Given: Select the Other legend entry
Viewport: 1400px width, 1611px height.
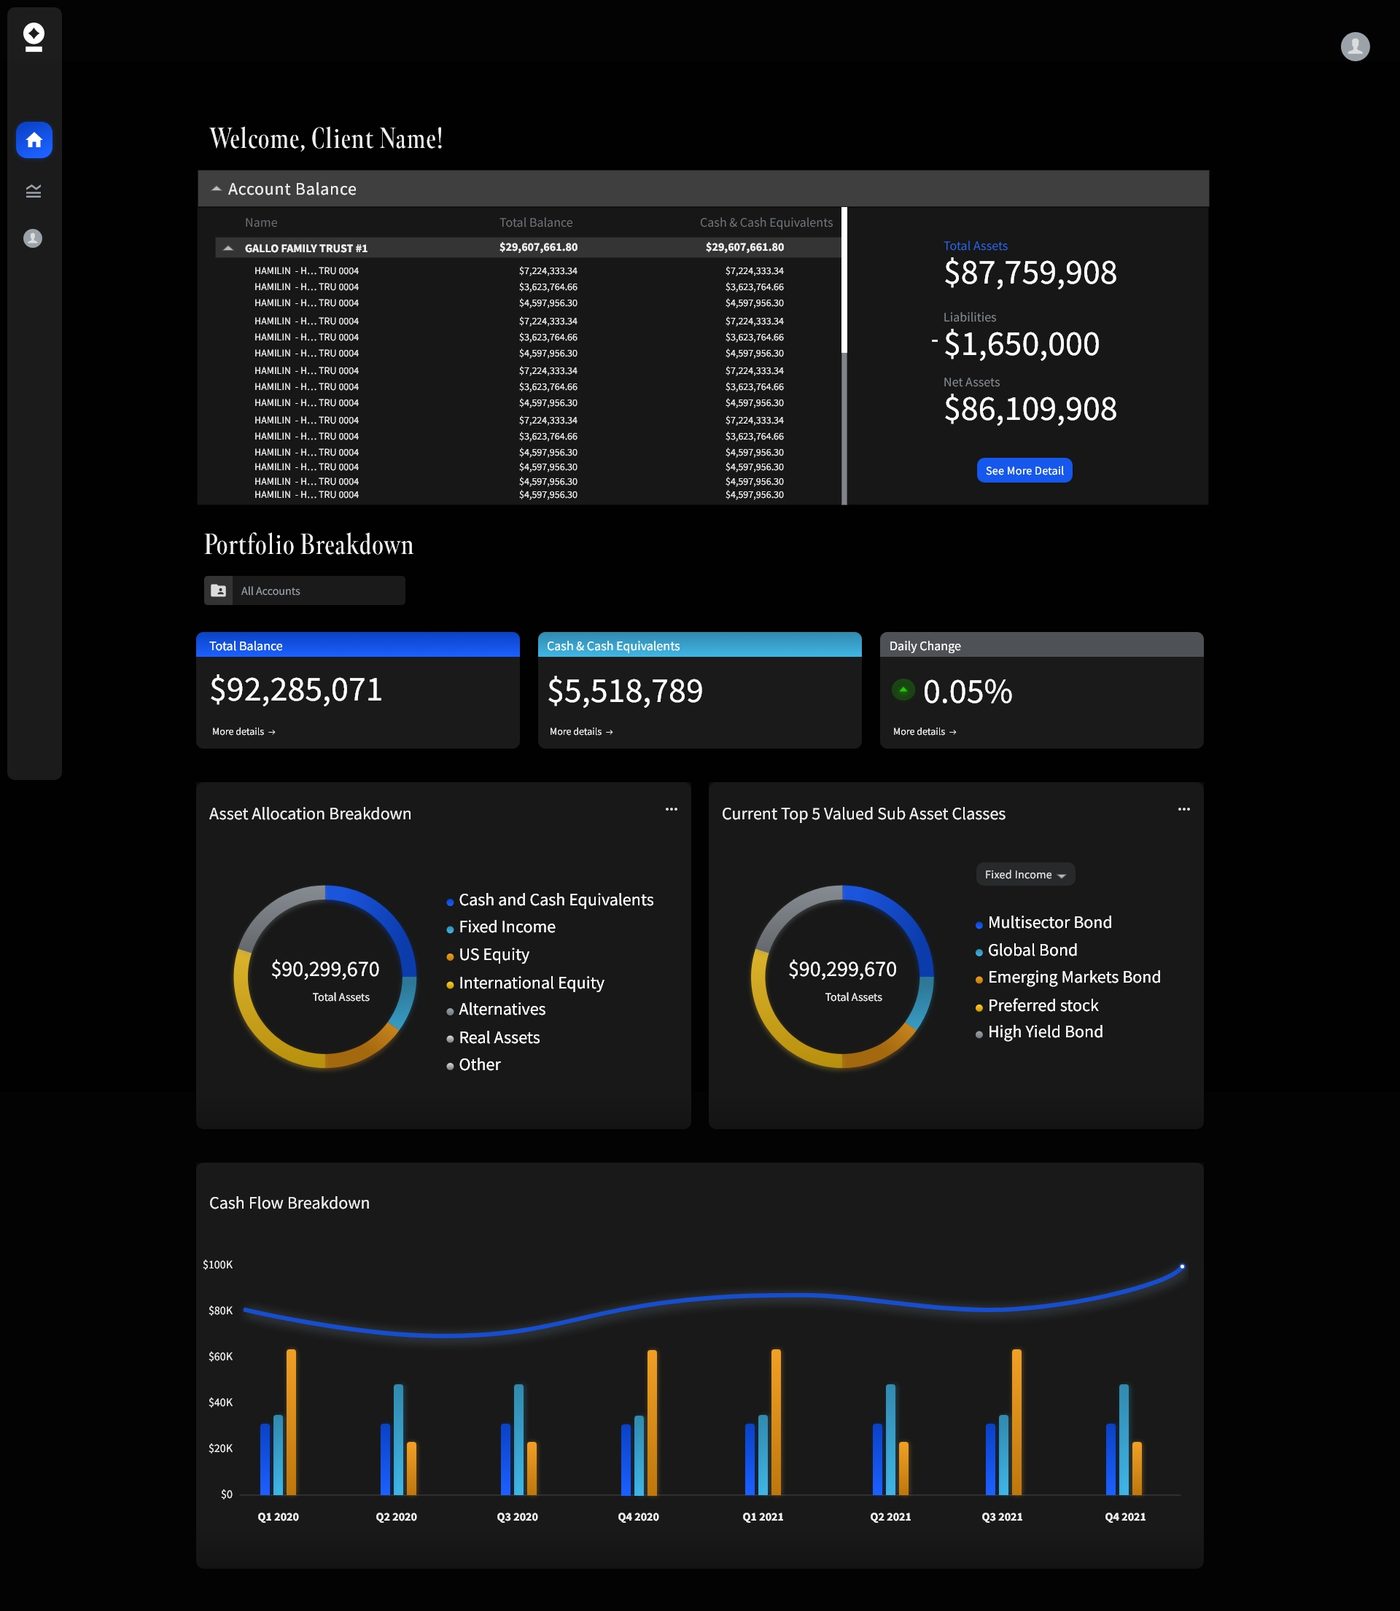Looking at the screenshot, I should 473,1065.
